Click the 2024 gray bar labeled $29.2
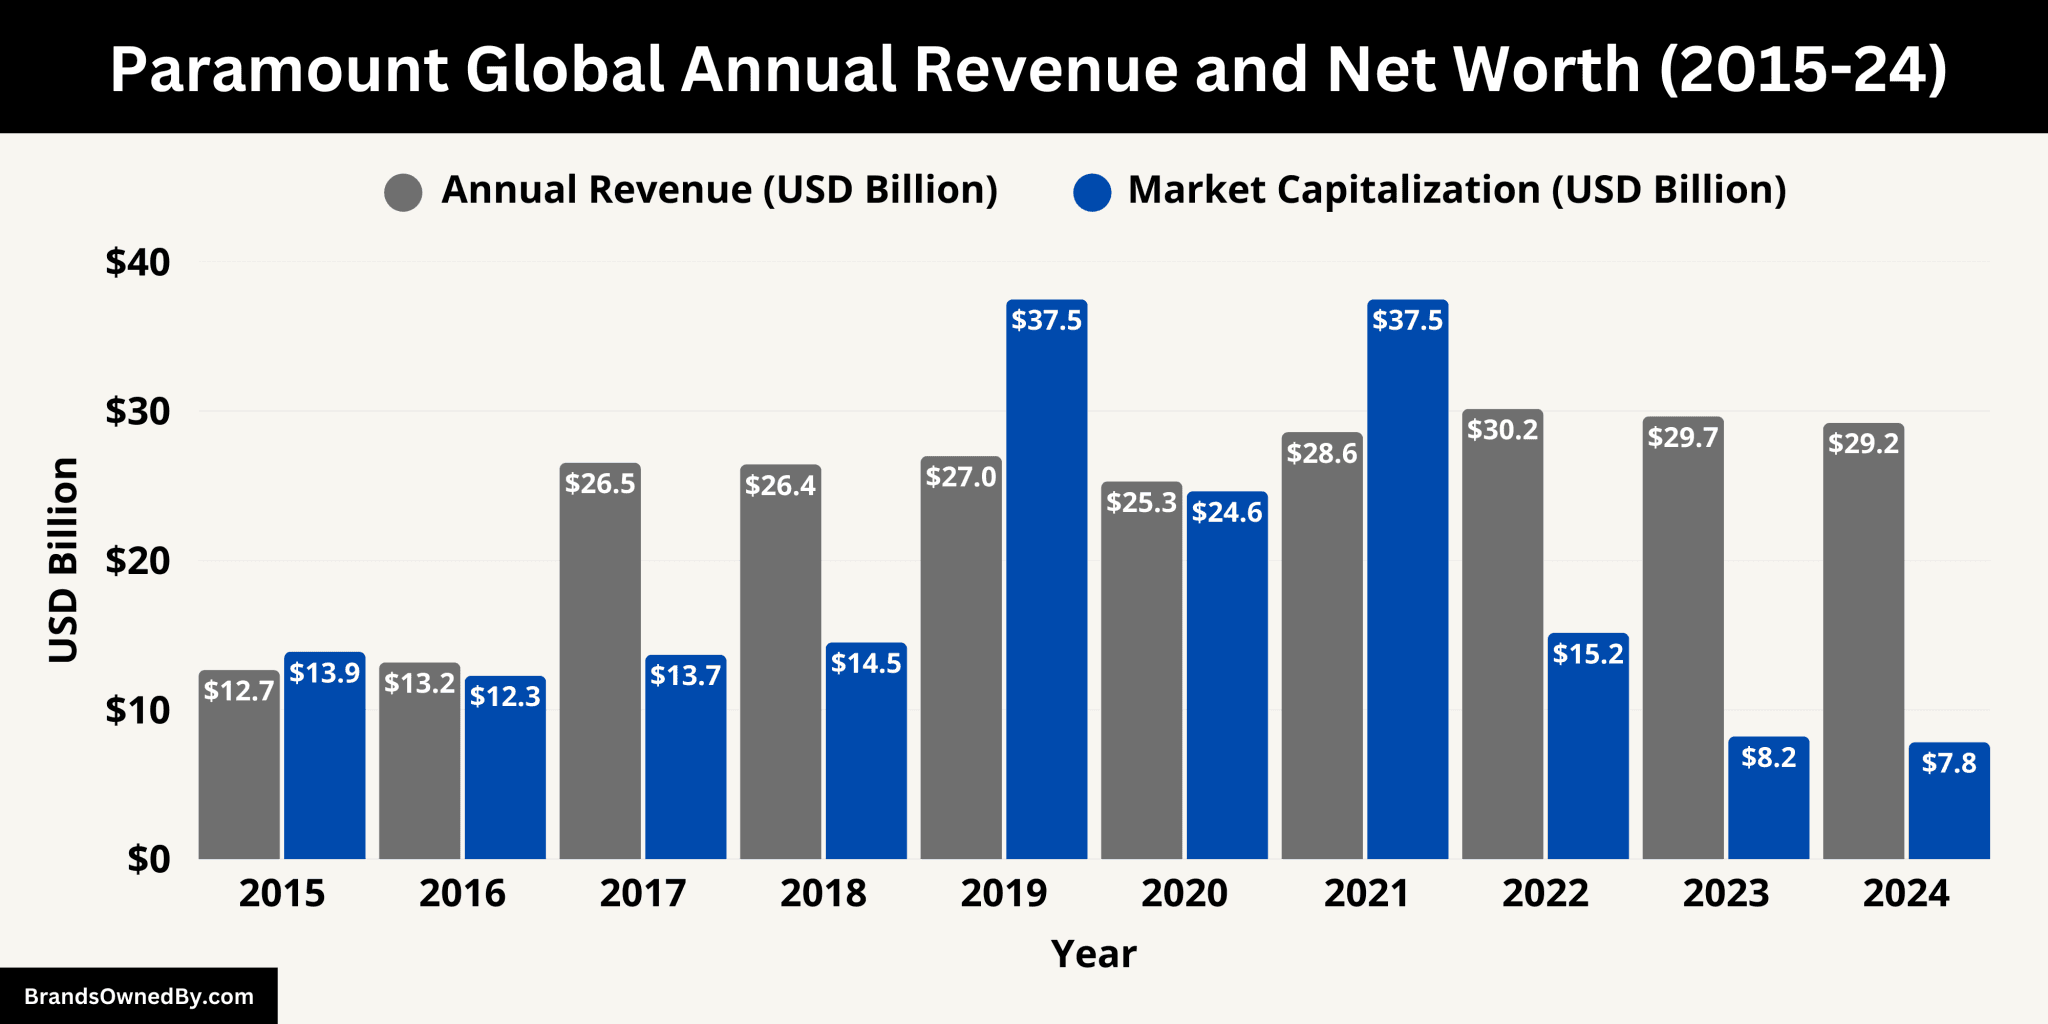The width and height of the screenshot is (2048, 1024). coord(1863,640)
